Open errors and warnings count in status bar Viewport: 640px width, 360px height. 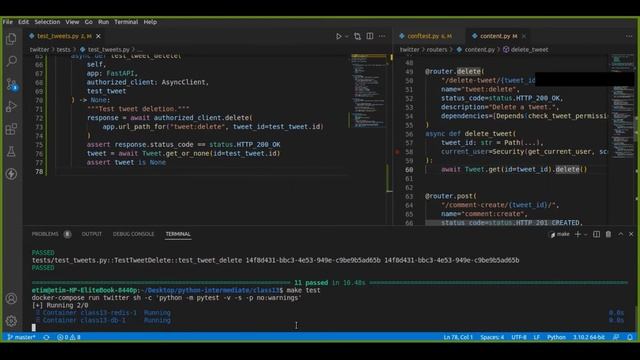[x=69, y=338]
